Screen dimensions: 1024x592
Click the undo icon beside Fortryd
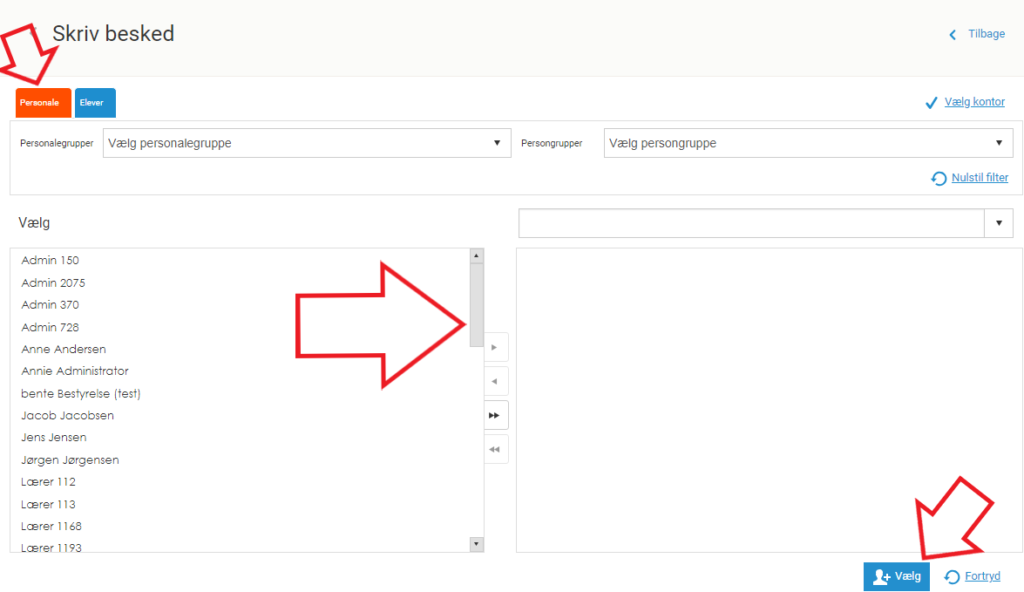tap(952, 577)
